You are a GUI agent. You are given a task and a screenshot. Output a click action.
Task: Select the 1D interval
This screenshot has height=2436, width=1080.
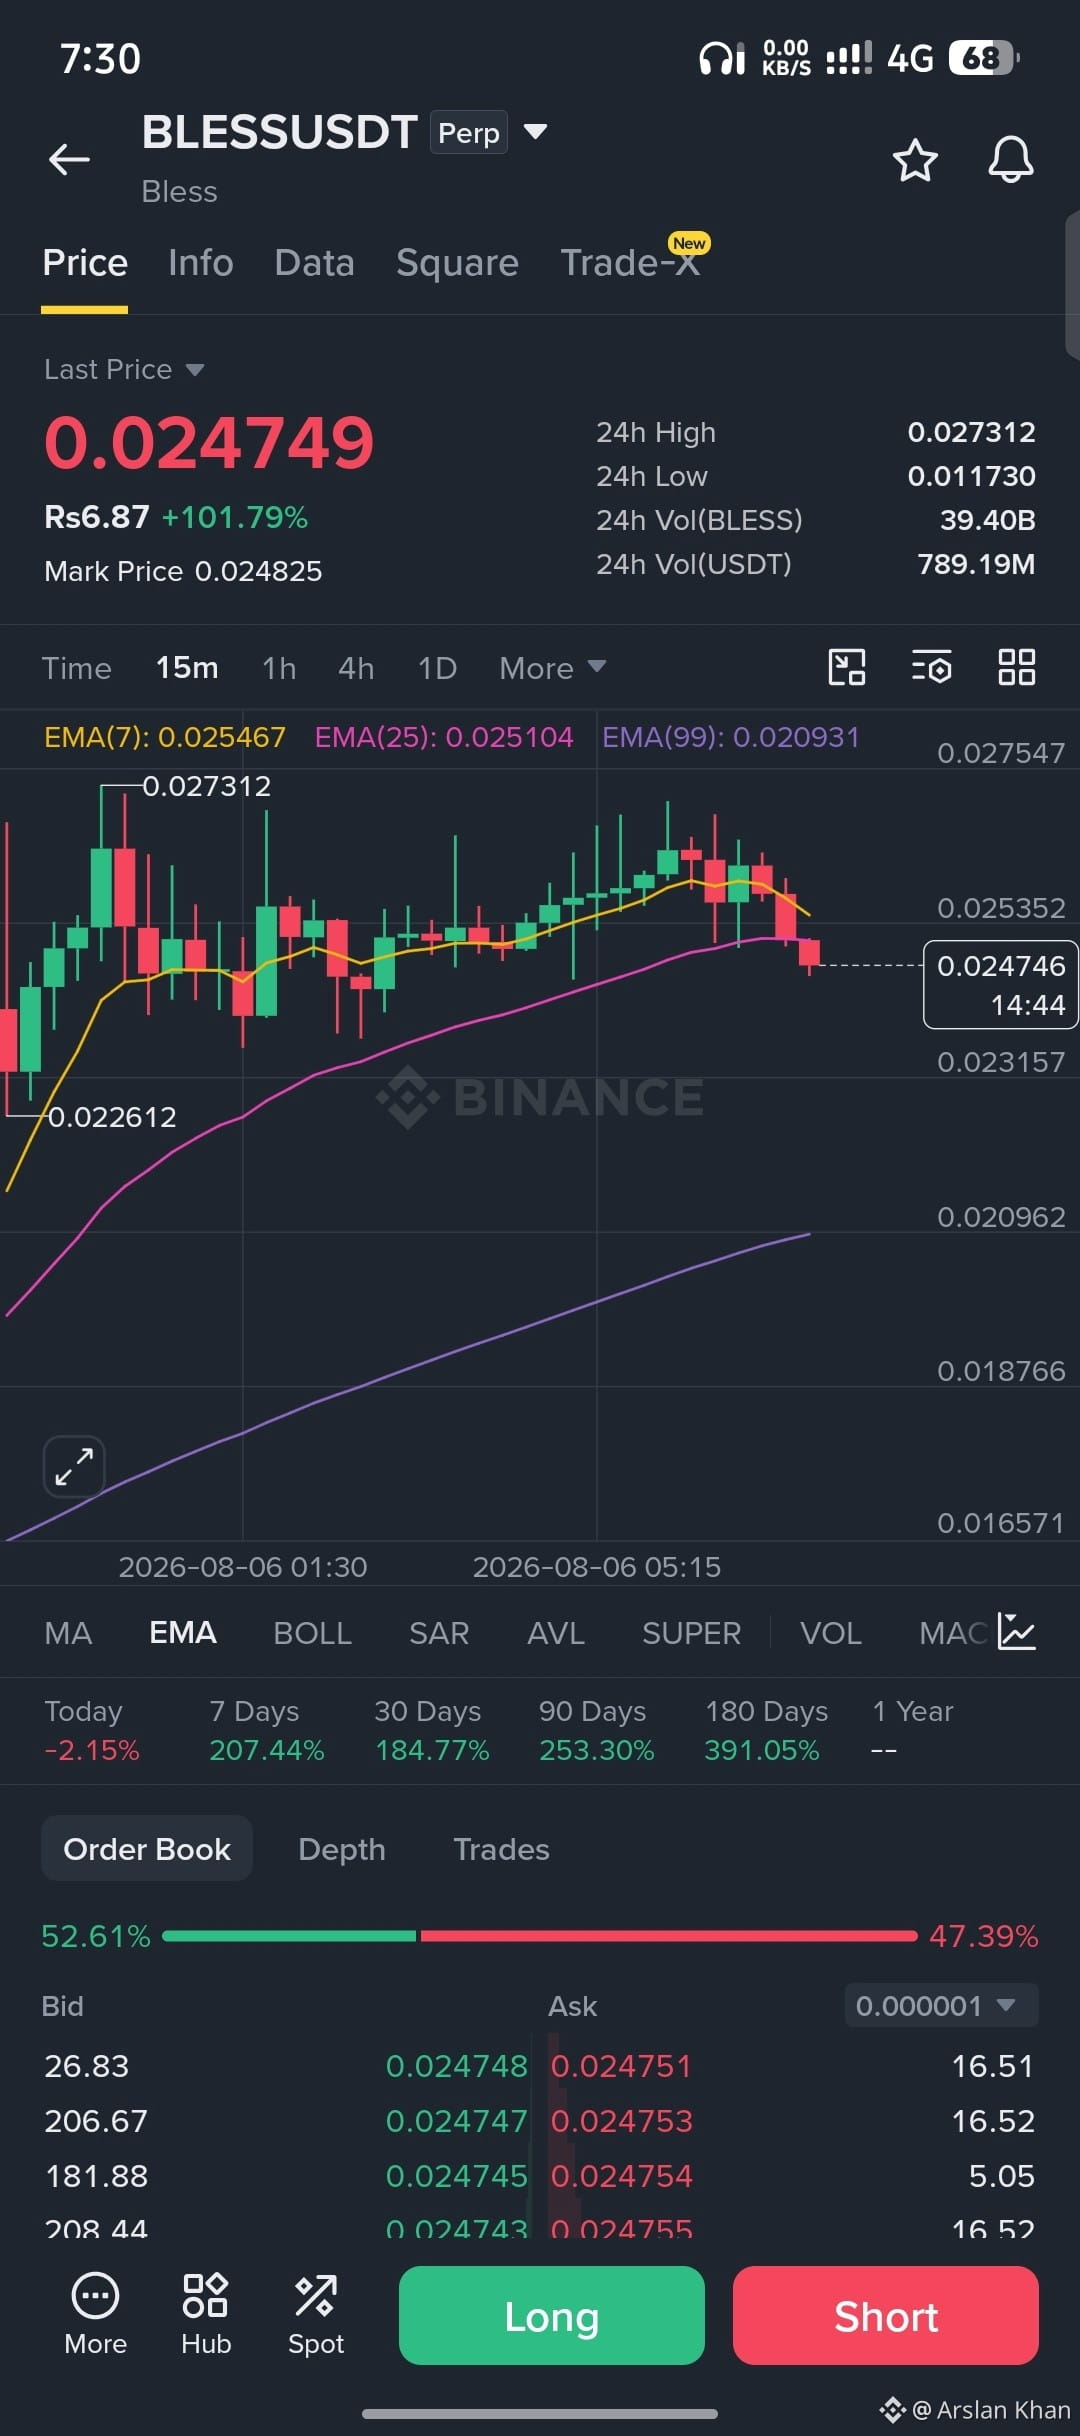(437, 668)
